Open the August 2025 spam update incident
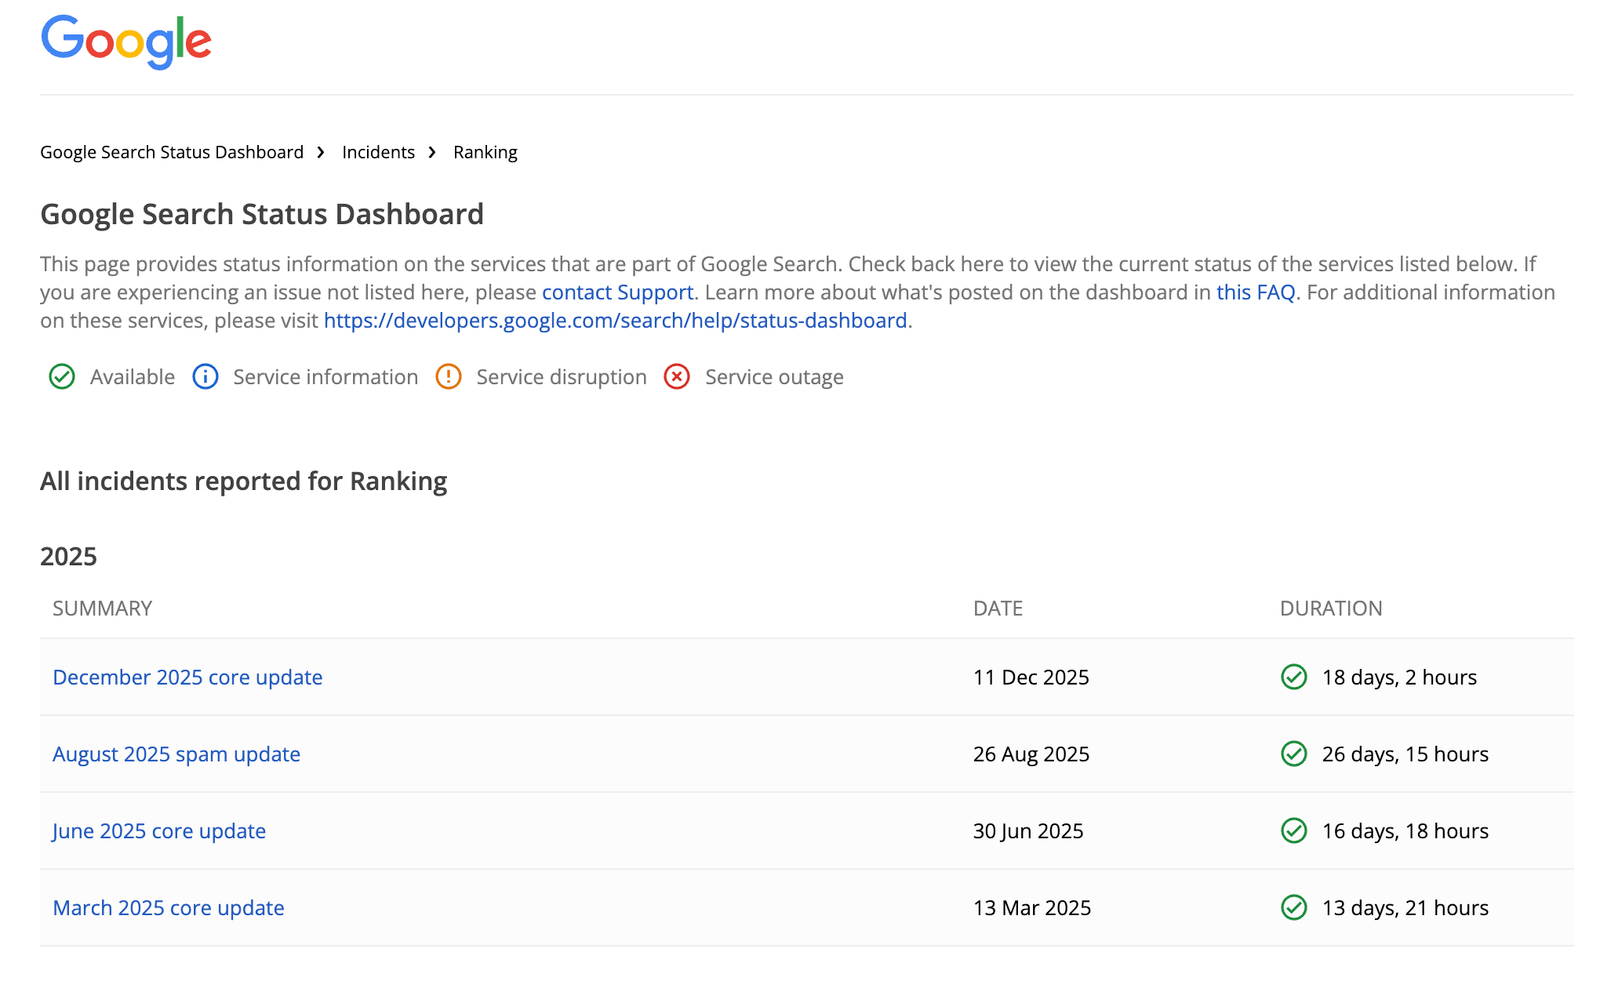This screenshot has height=988, width=1600. coord(176,754)
